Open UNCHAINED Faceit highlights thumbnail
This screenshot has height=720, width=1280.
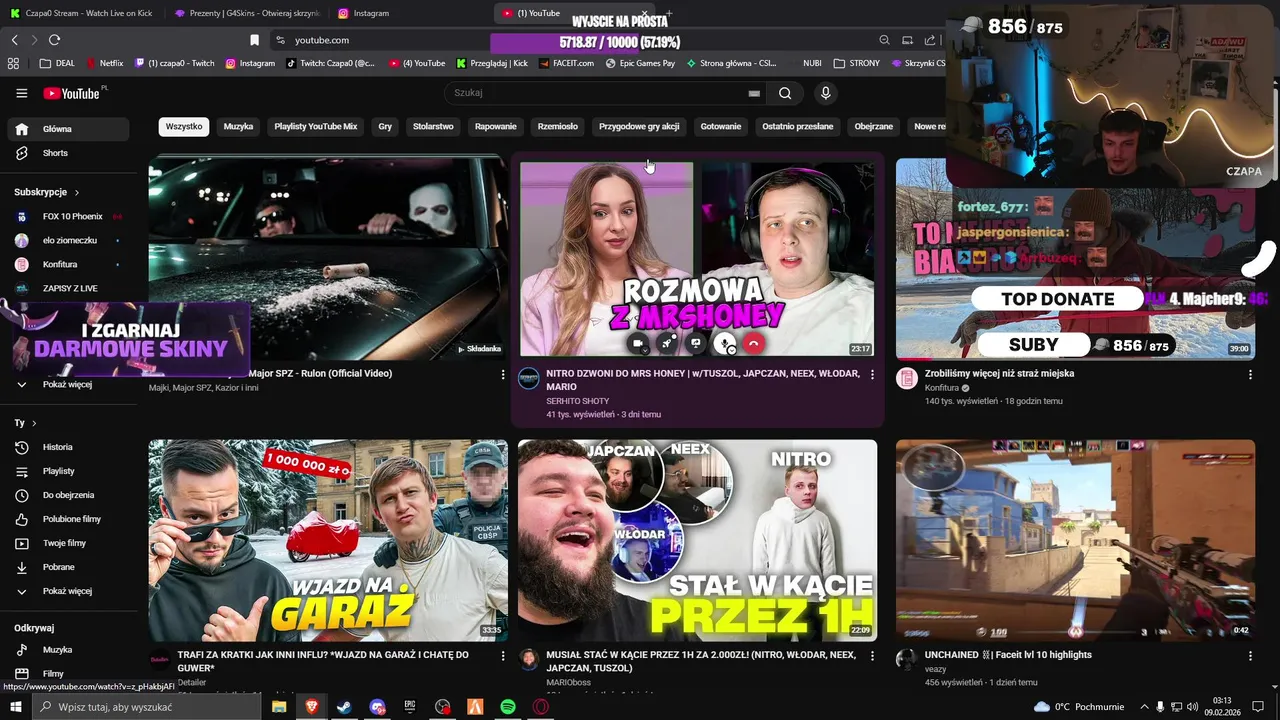tap(1075, 540)
